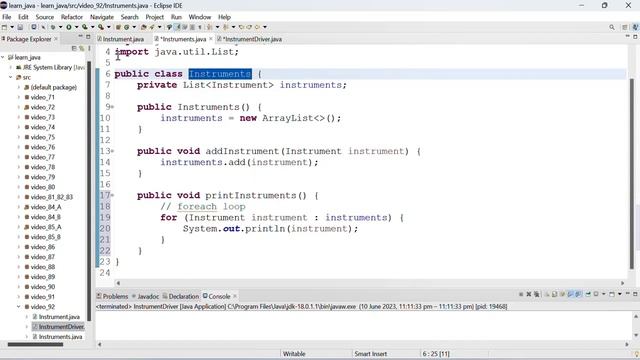640x360 pixels.
Task: Click the toolbar Search magnifier icon
Action: [x=612, y=27]
